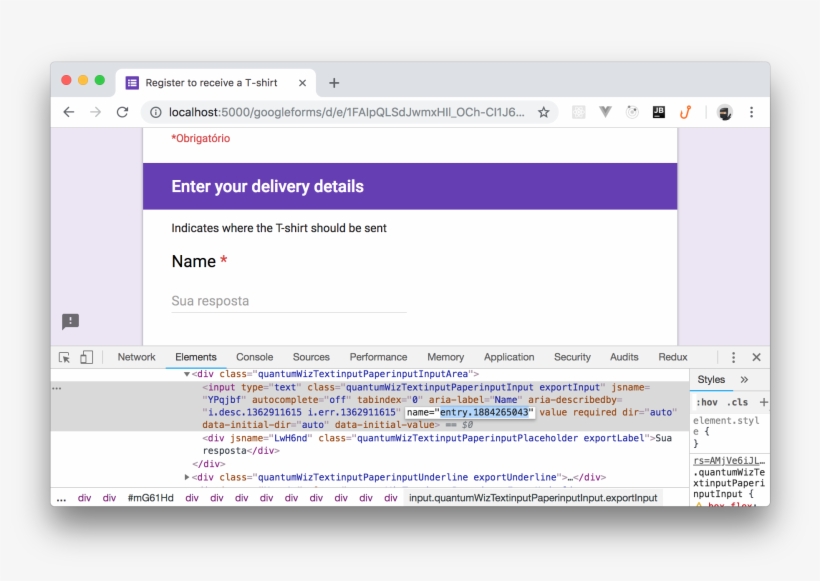Open Chrome's three-dot menu
Viewport: 820px width, 581px height.
coord(751,112)
